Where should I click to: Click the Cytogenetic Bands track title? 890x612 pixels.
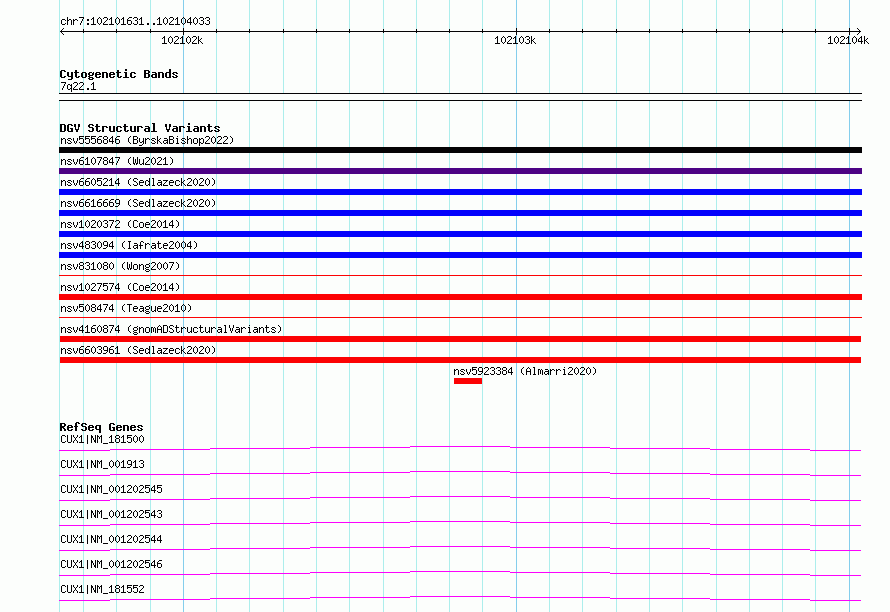119,74
